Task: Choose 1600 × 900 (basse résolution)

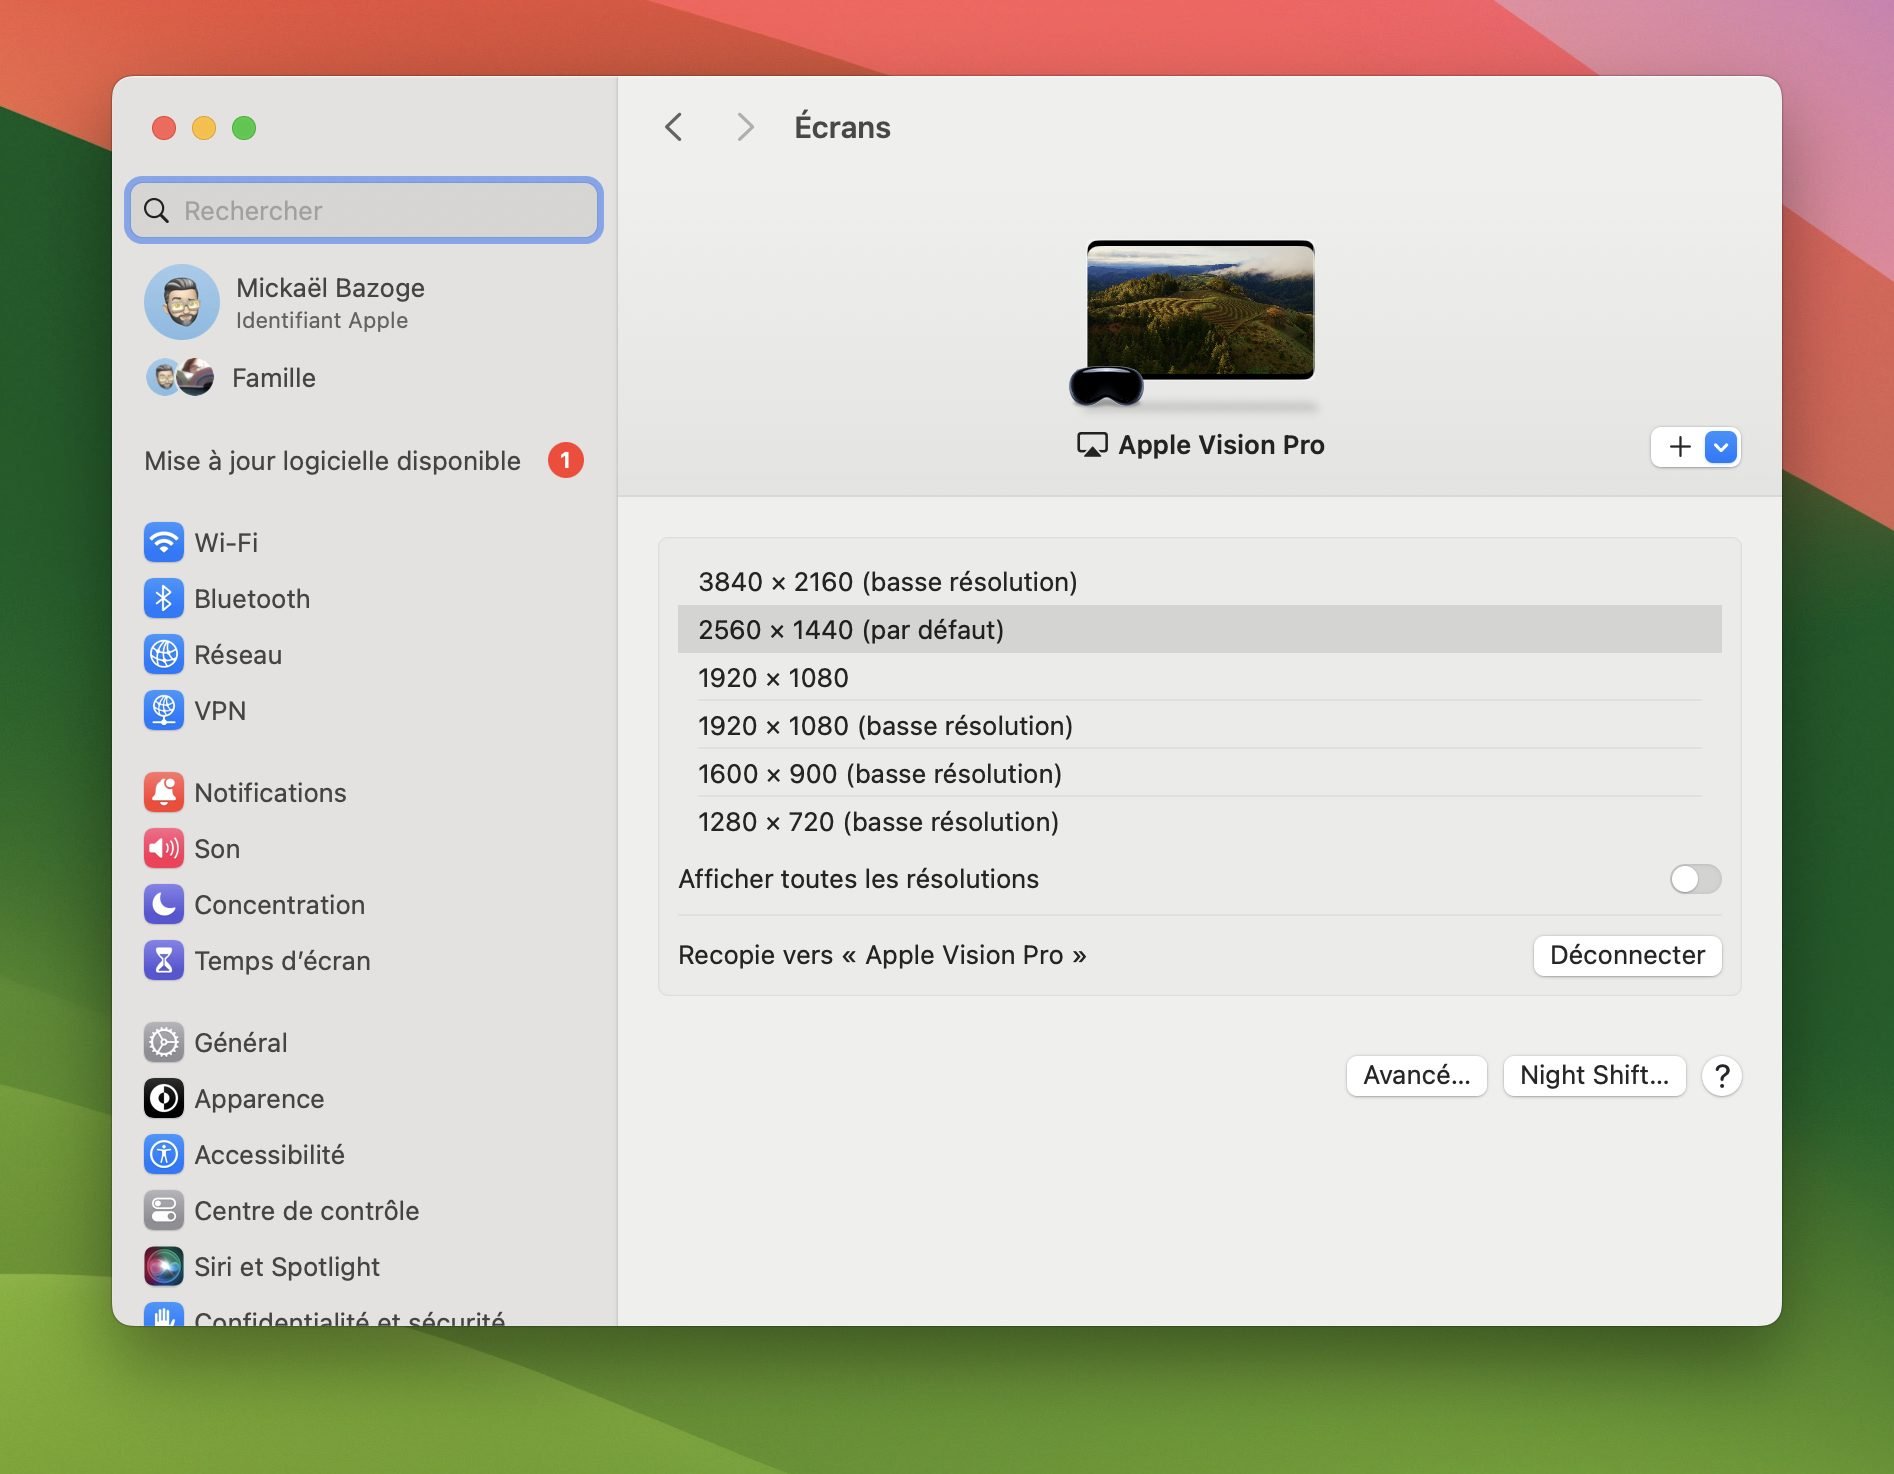Action: click(x=1200, y=774)
